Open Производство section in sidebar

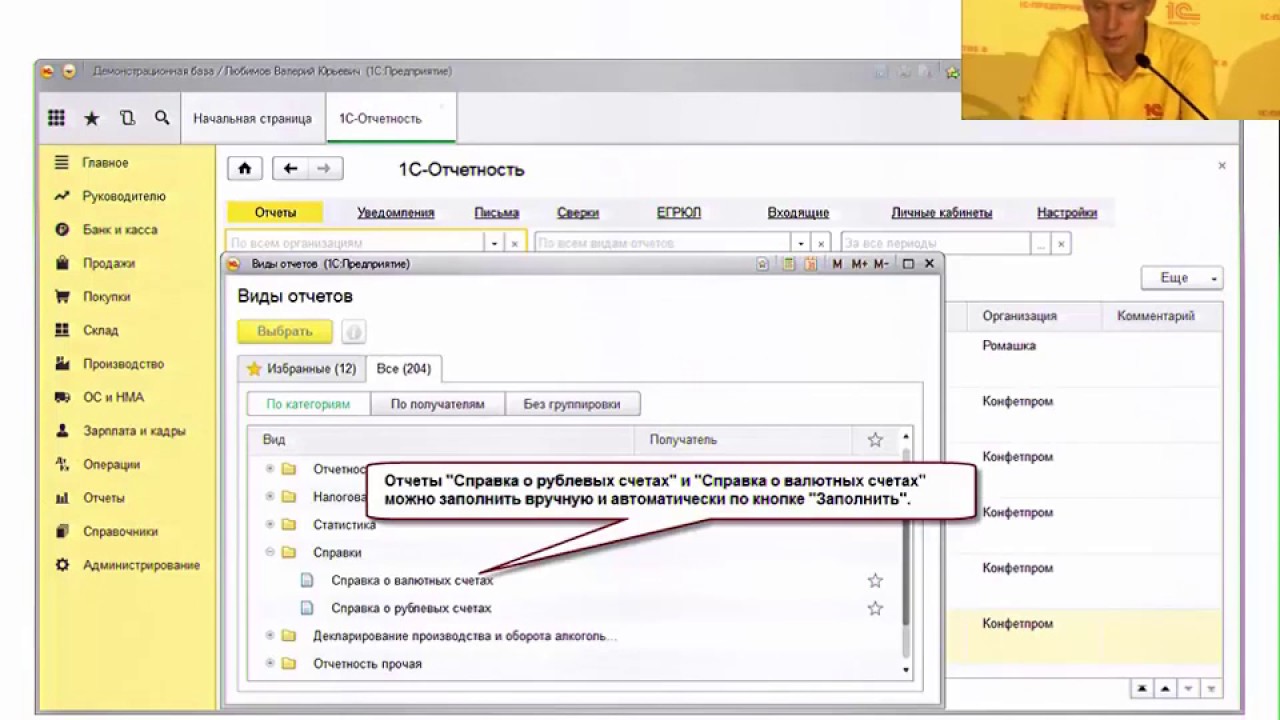[x=126, y=364]
